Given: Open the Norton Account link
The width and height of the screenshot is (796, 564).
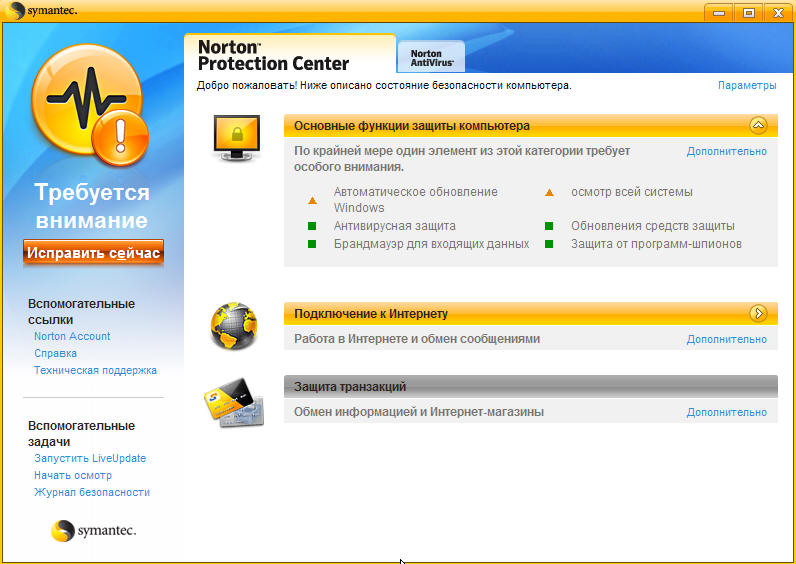Looking at the screenshot, I should coord(72,336).
